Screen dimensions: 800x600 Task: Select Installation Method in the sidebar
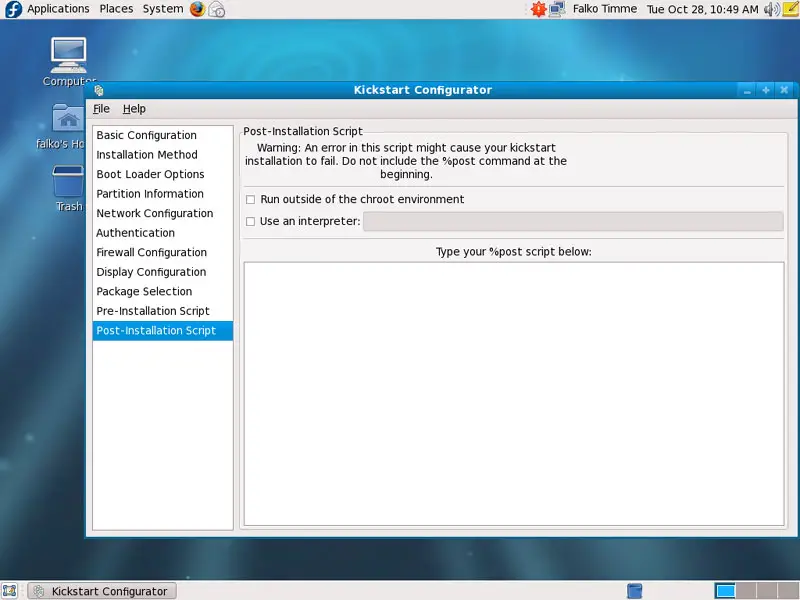(163, 155)
